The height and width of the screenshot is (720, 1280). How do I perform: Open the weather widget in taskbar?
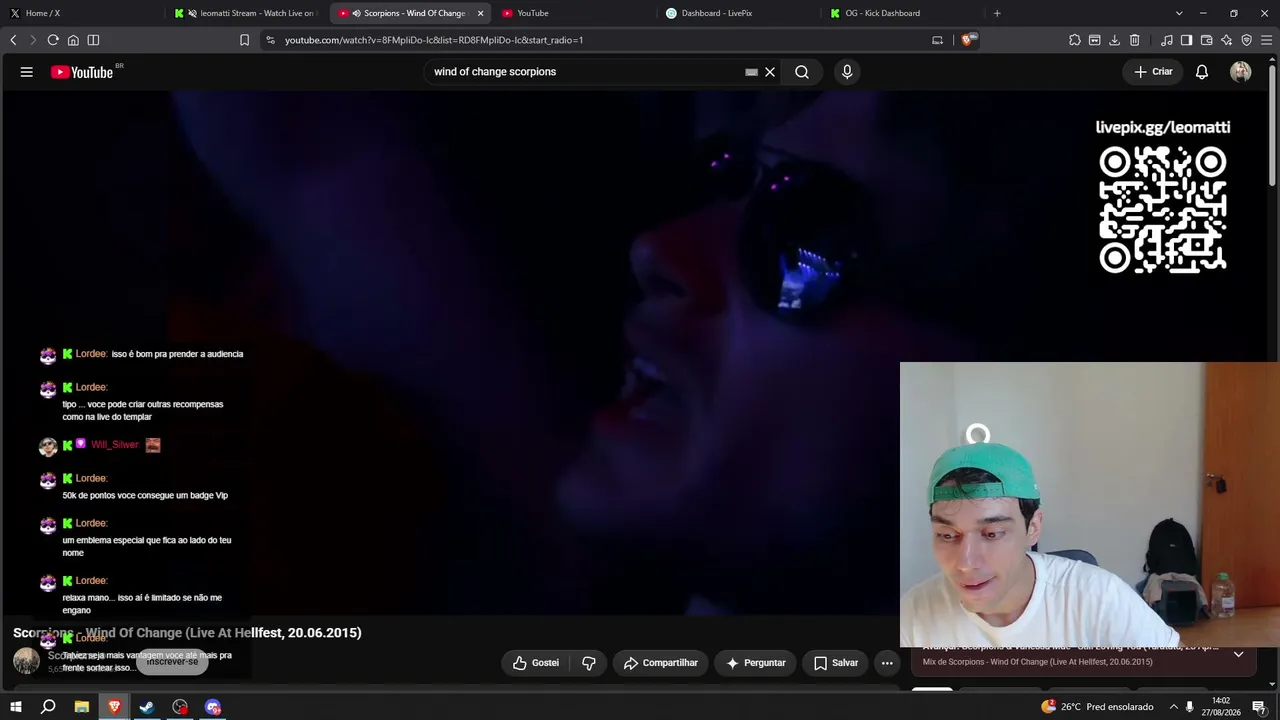pos(1097,707)
